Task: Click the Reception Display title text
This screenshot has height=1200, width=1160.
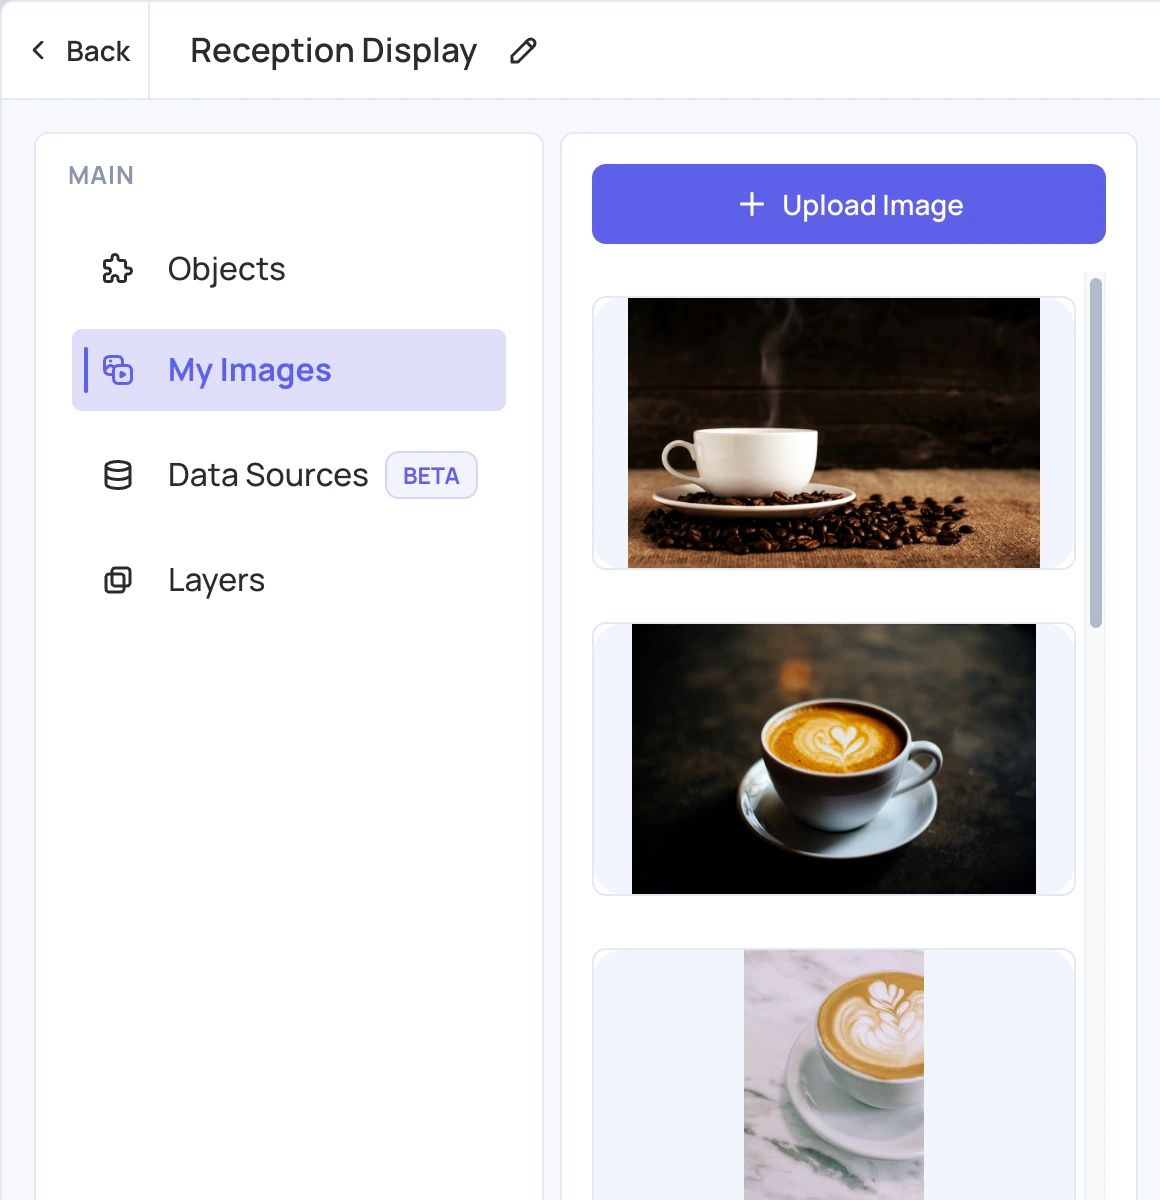Action: [x=334, y=51]
